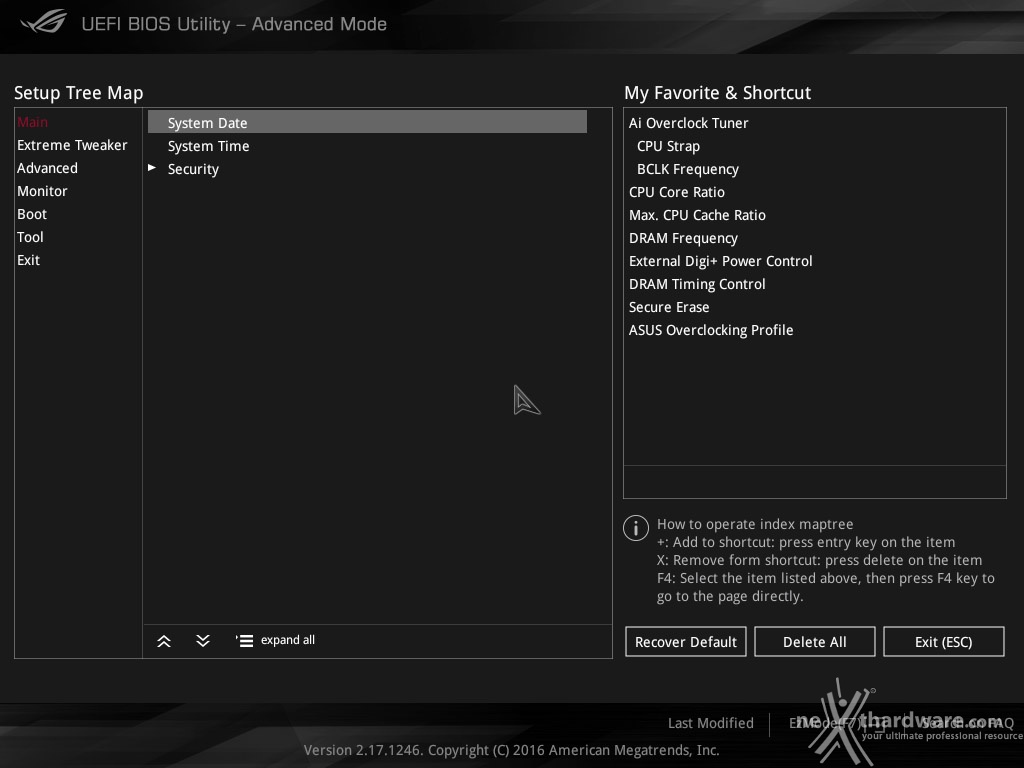Screen dimensions: 1024x768
Task: Select Max. CPU Cache Ratio shortcut
Action: pos(697,215)
